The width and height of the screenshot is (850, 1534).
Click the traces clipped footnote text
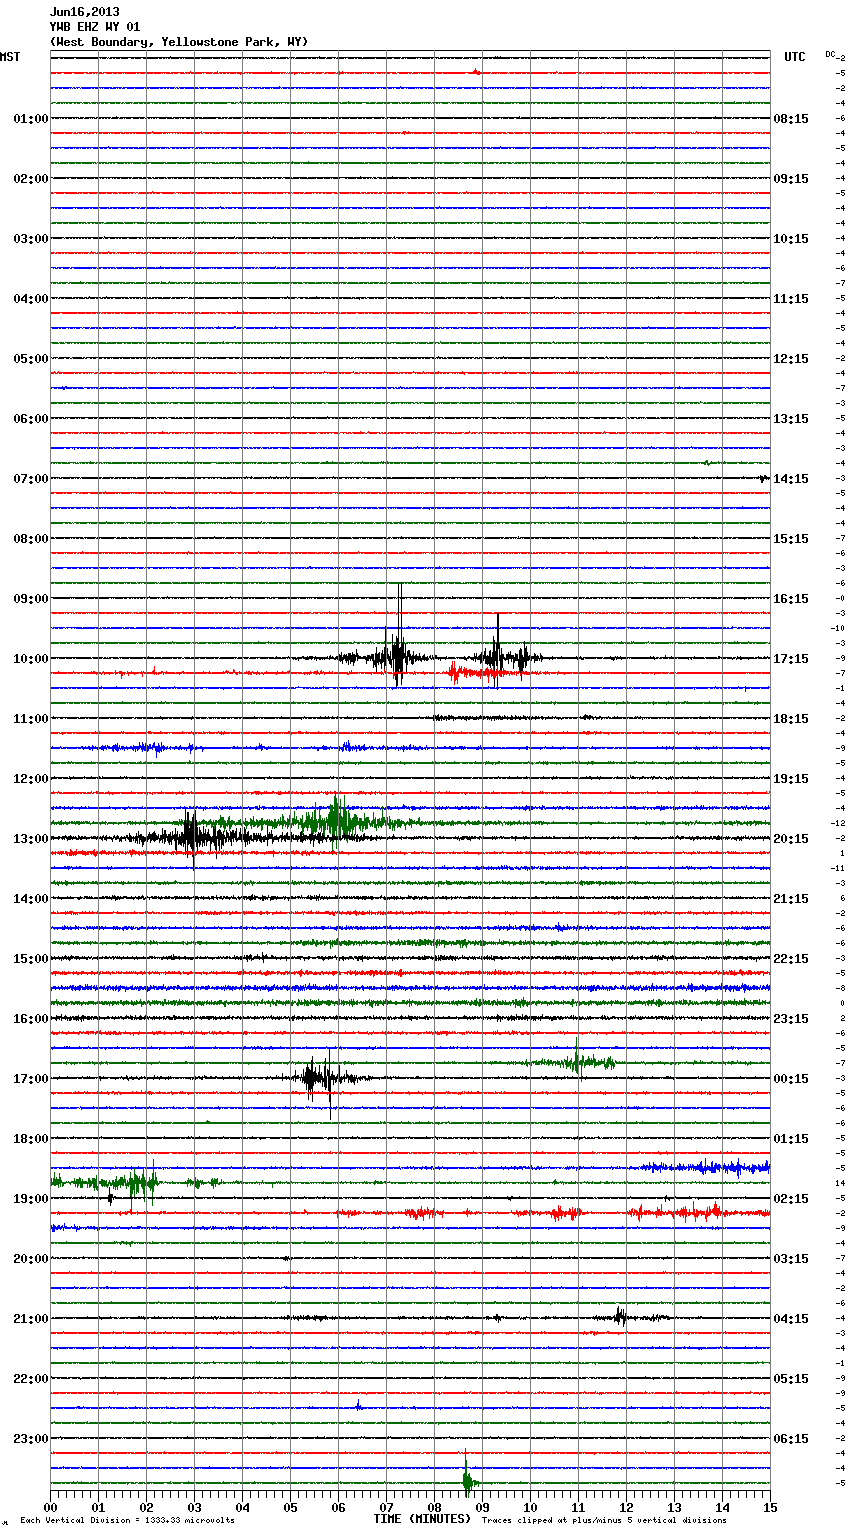point(605,1521)
